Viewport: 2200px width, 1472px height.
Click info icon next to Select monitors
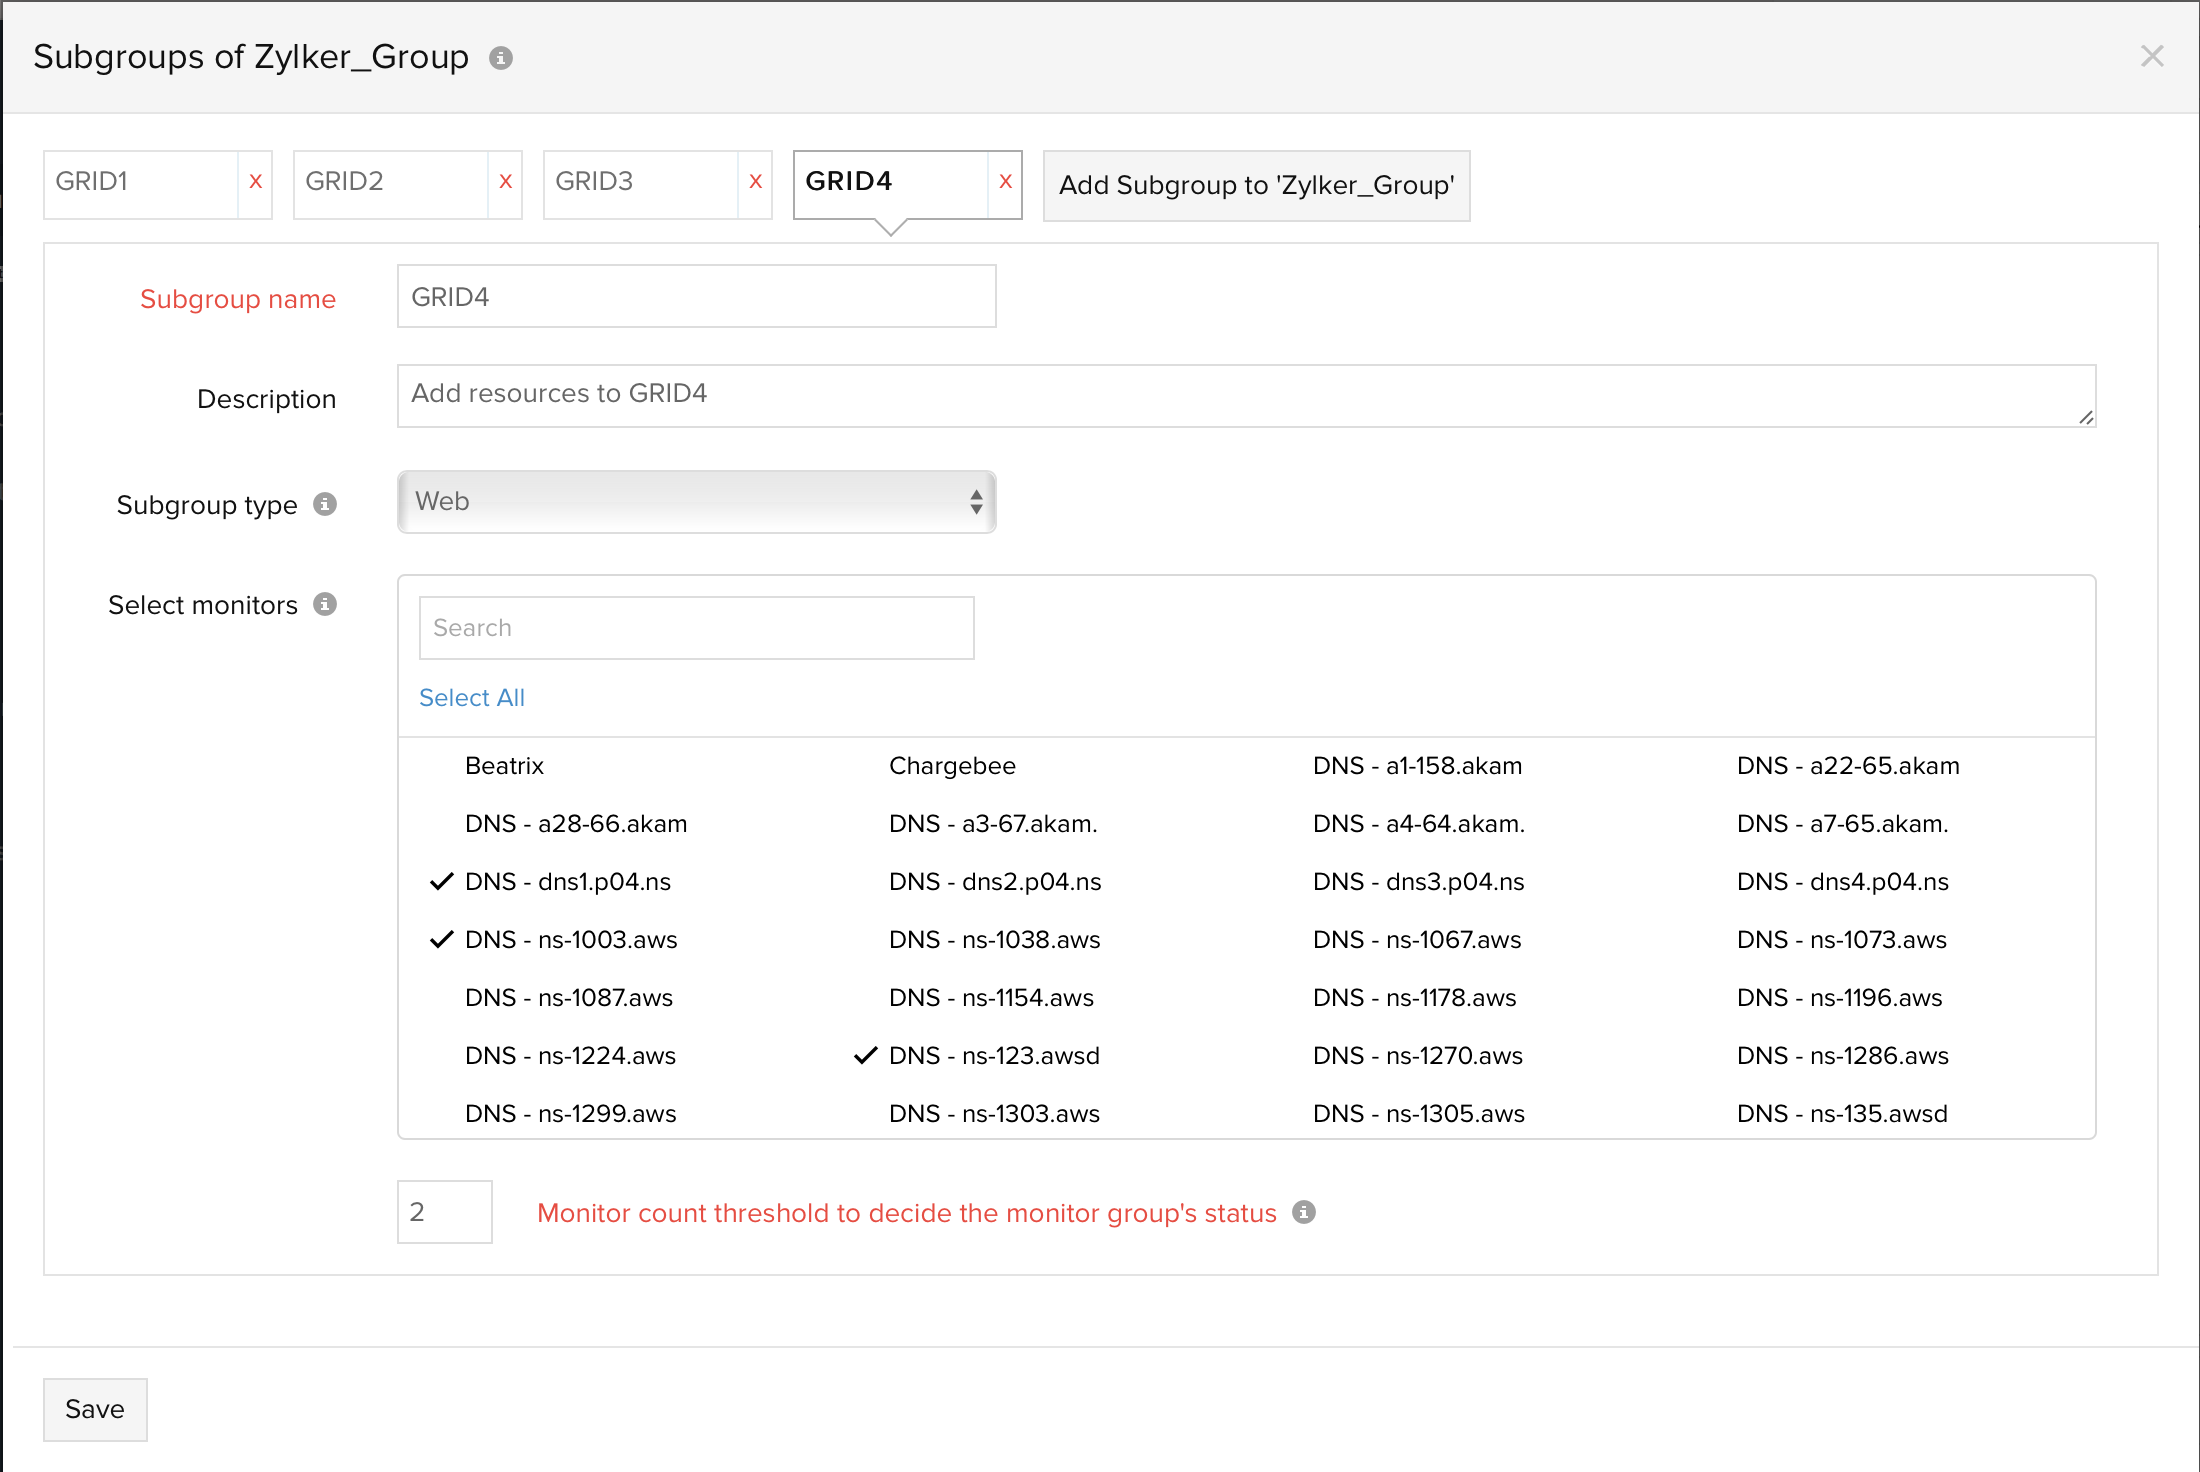325,604
